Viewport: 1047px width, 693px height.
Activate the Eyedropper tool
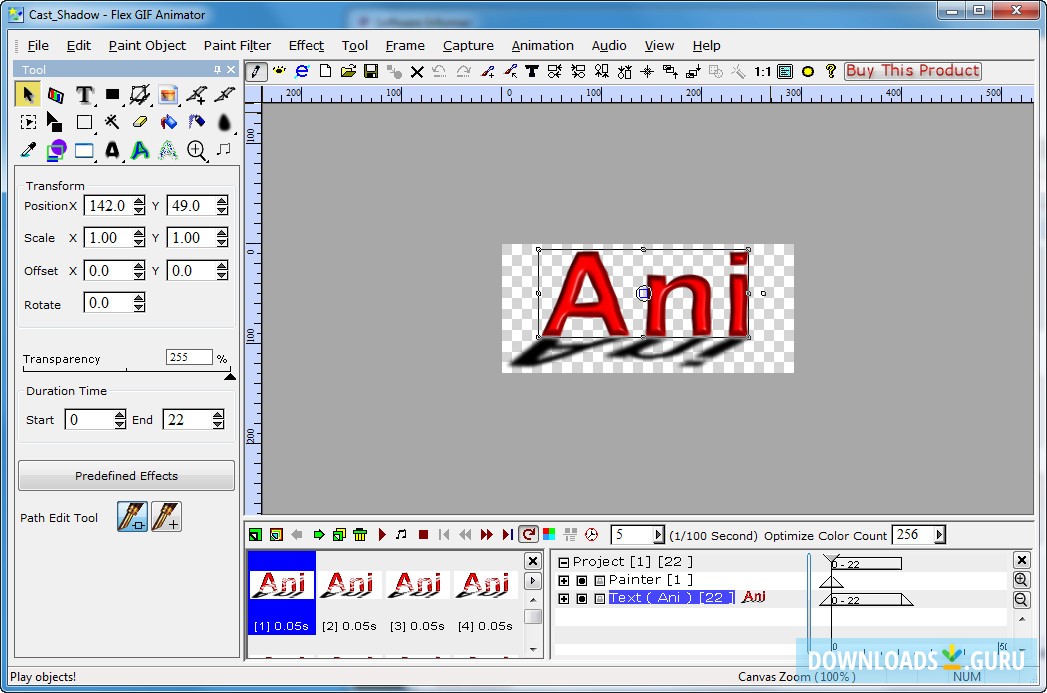27,150
